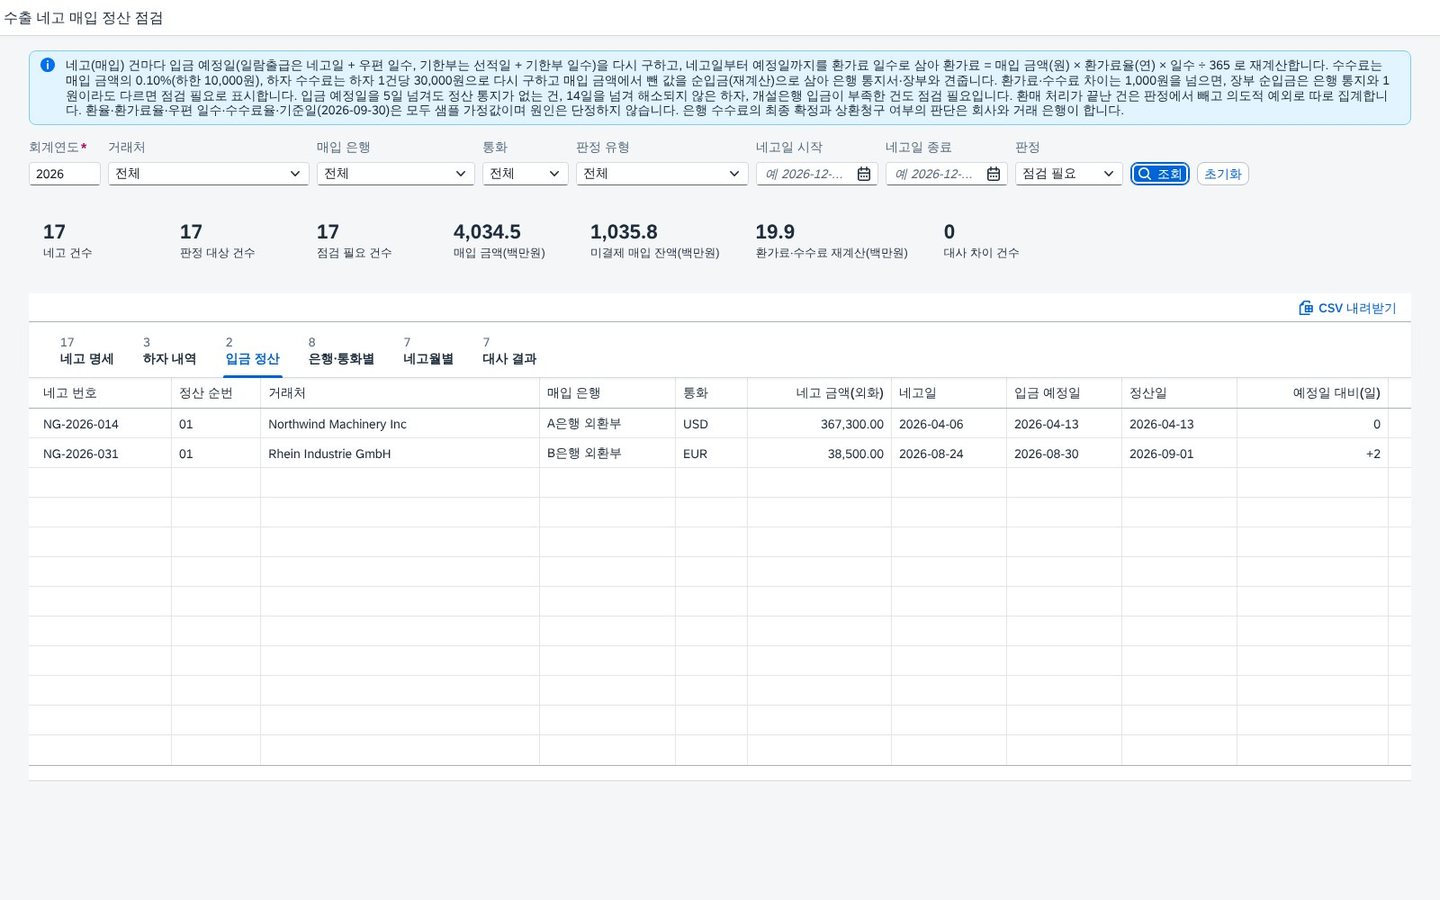1440x900 pixels.
Task: Open the 네고일 종료 calendar picker icon
Action: (x=993, y=174)
